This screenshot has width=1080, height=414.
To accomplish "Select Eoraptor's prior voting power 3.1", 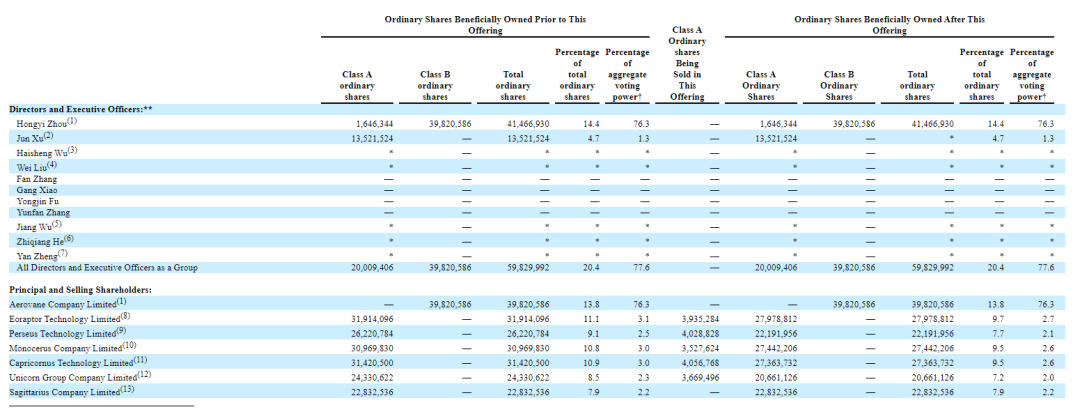I will pyautogui.click(x=643, y=319).
